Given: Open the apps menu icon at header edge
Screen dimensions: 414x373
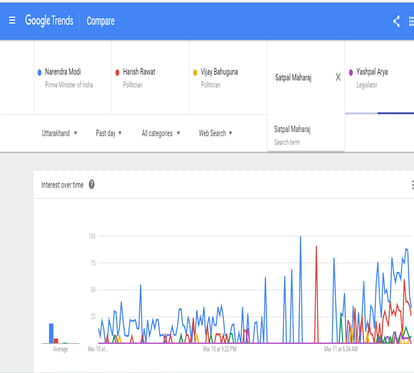Looking at the screenshot, I should point(411,22).
